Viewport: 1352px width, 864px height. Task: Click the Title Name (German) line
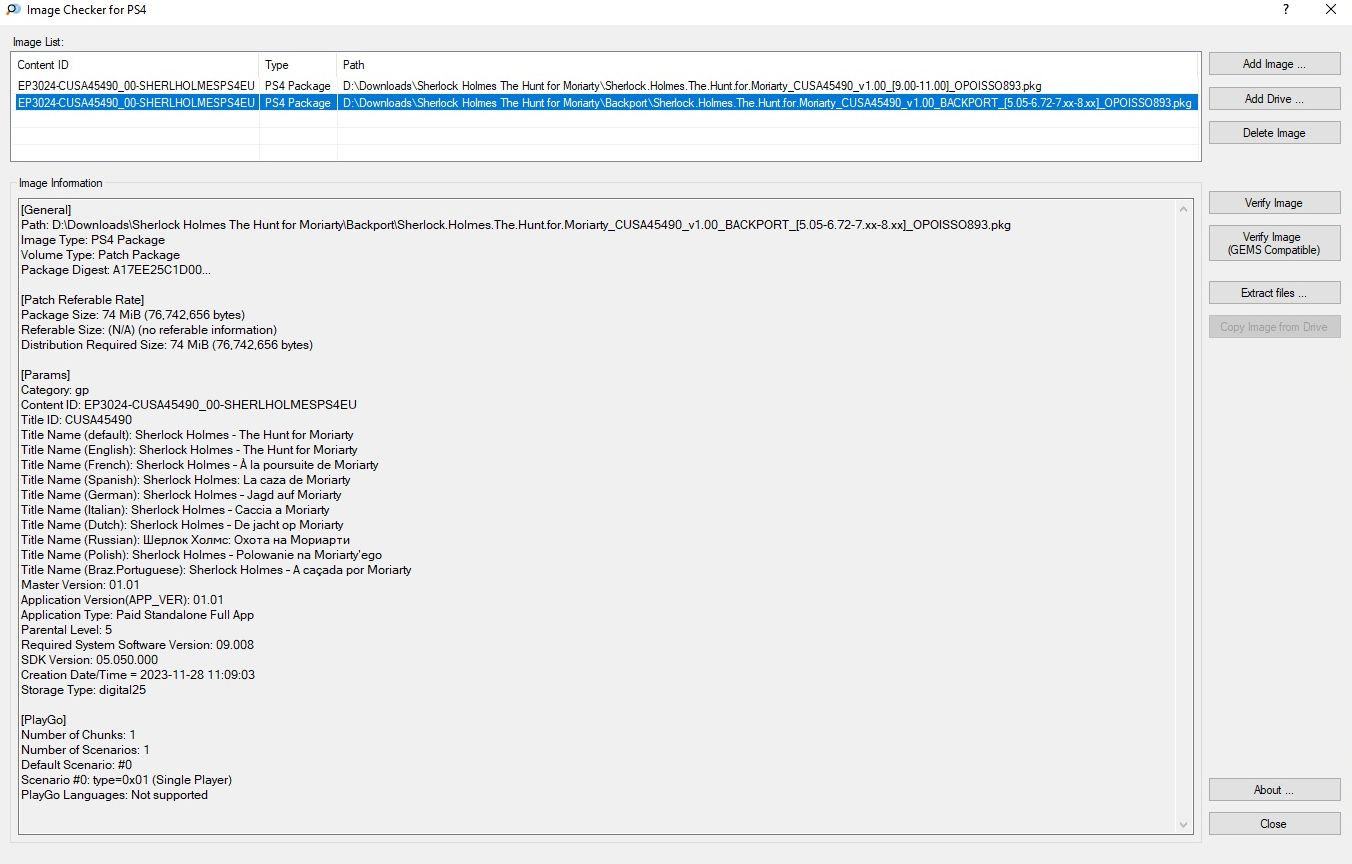[x=181, y=495]
